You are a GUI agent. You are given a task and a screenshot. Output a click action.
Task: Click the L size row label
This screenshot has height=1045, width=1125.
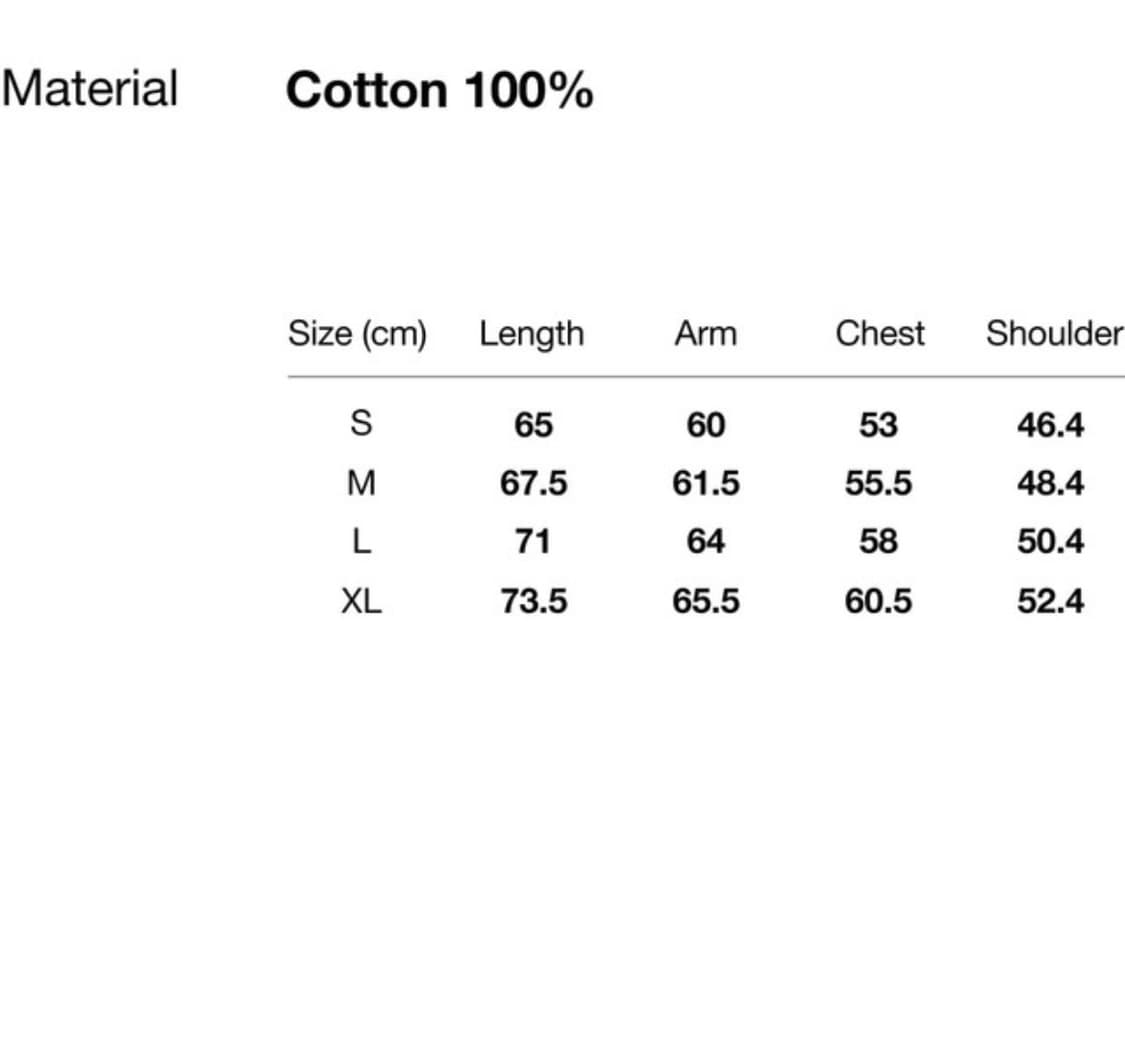pyautogui.click(x=361, y=542)
